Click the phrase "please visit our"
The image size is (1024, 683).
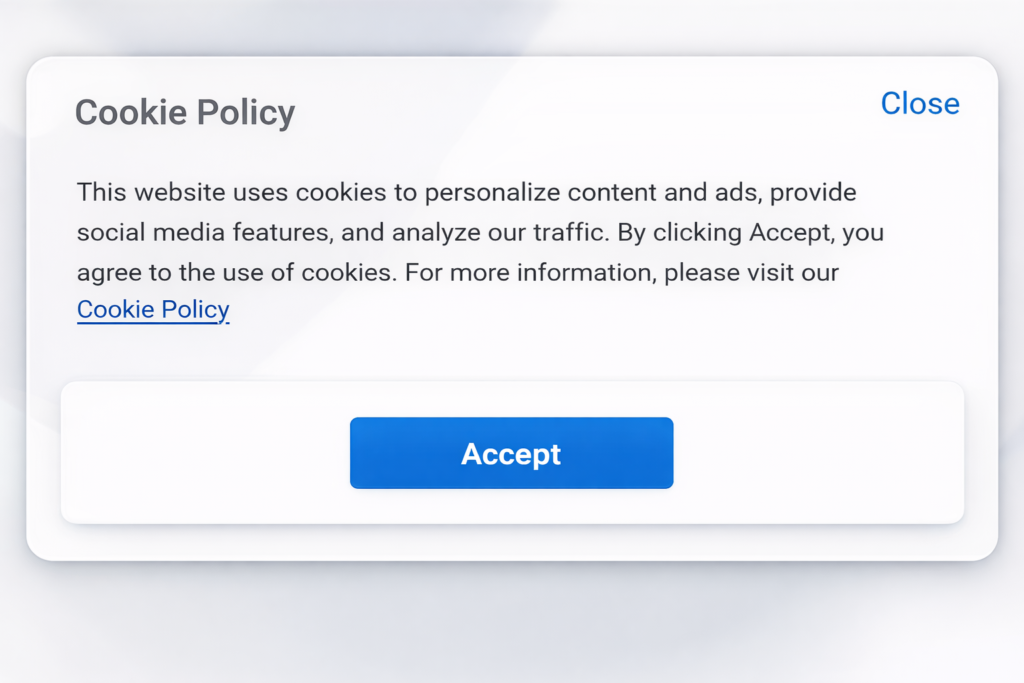751,272
